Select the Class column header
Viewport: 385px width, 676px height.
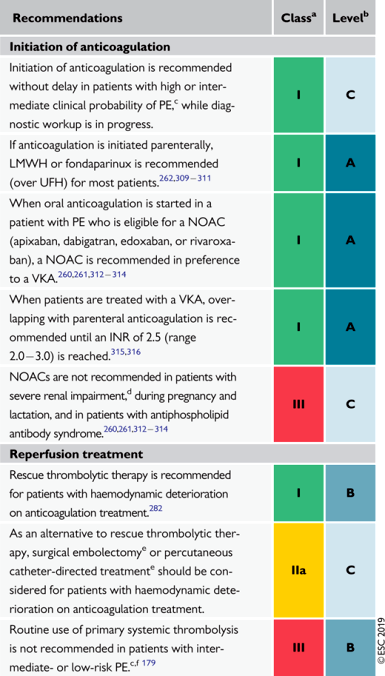coord(298,17)
